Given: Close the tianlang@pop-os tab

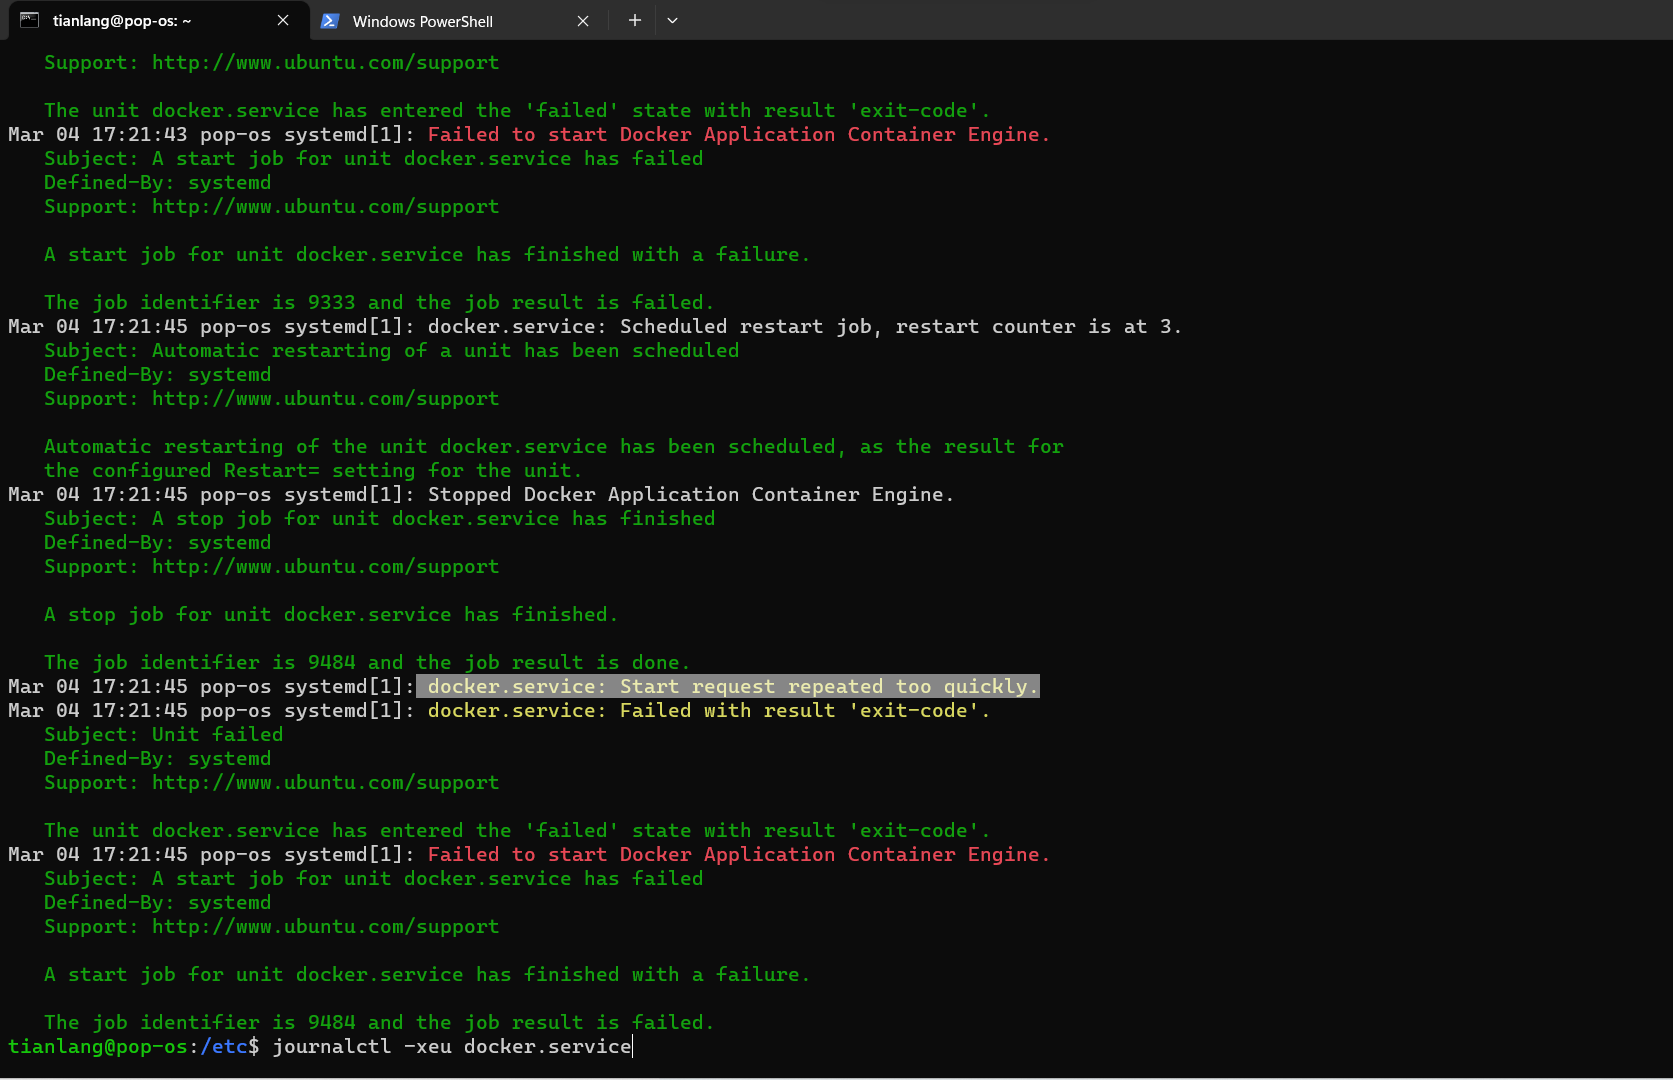Looking at the screenshot, I should pos(283,21).
